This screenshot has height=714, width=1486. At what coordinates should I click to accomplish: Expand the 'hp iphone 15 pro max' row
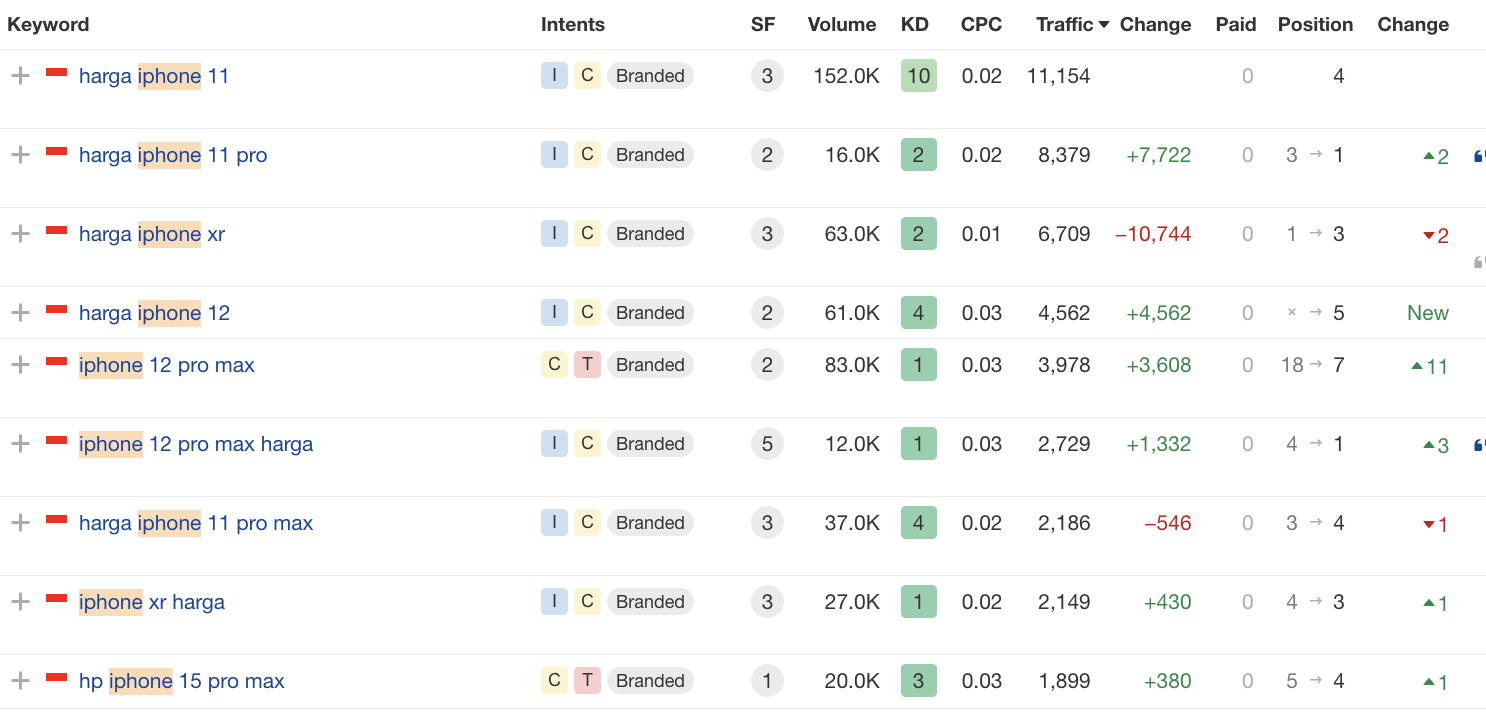[20, 681]
